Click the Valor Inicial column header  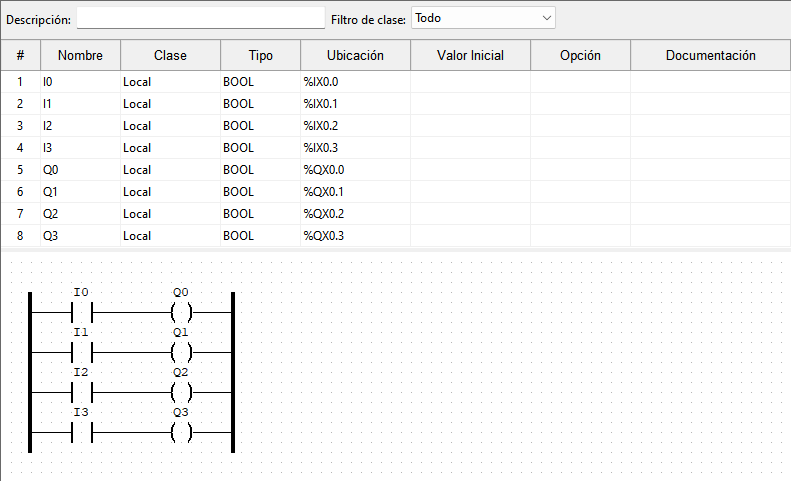pos(470,56)
